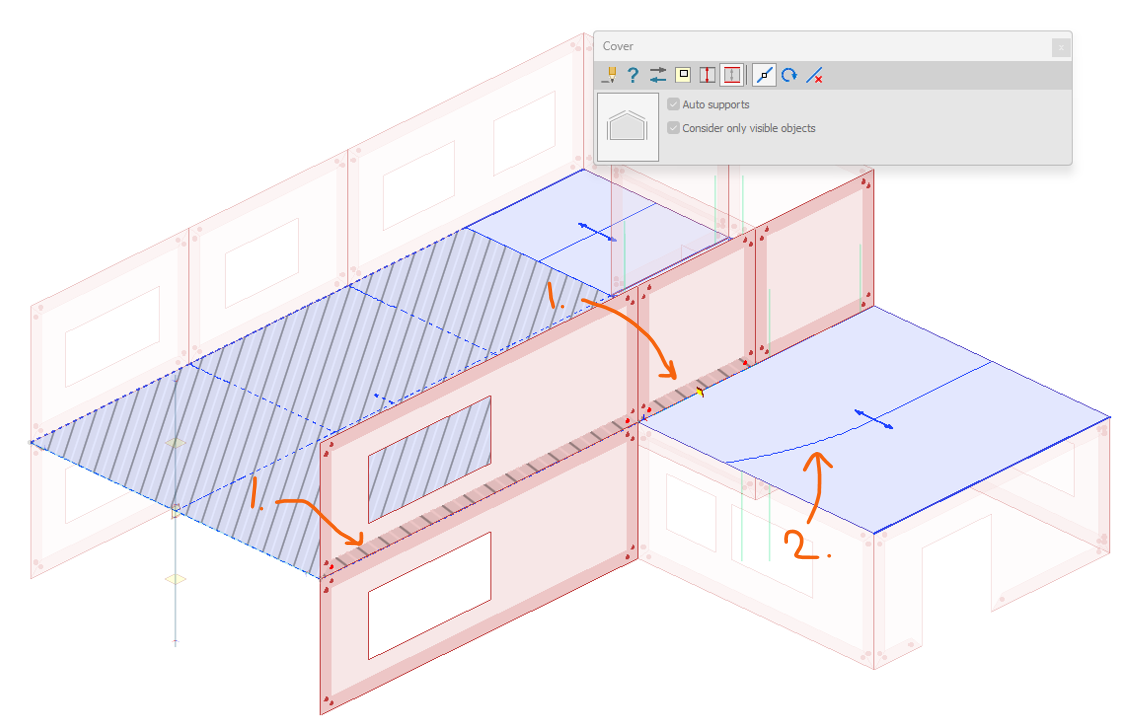Click the hatched support strip under the yellow cursor
Screen dimensions: 1147x720
(699, 386)
